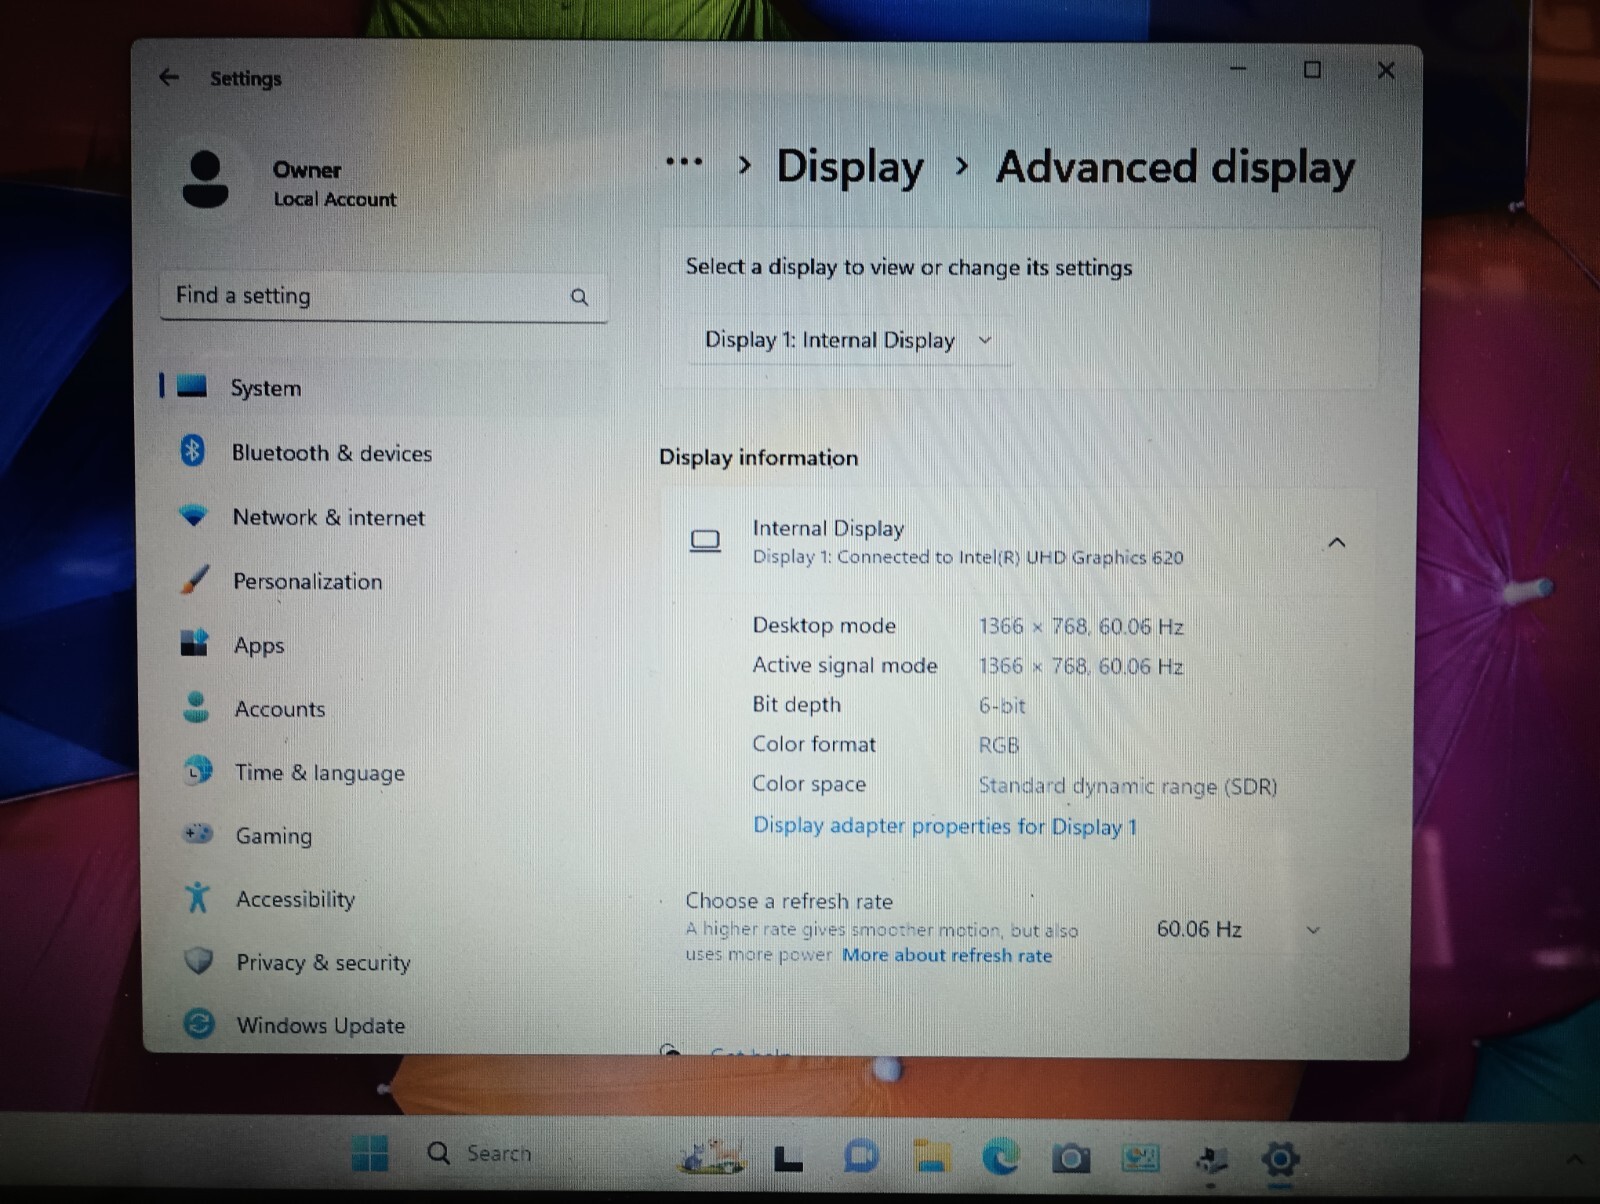The height and width of the screenshot is (1204, 1600).
Task: Open Accessibility settings
Action: (x=383, y=899)
